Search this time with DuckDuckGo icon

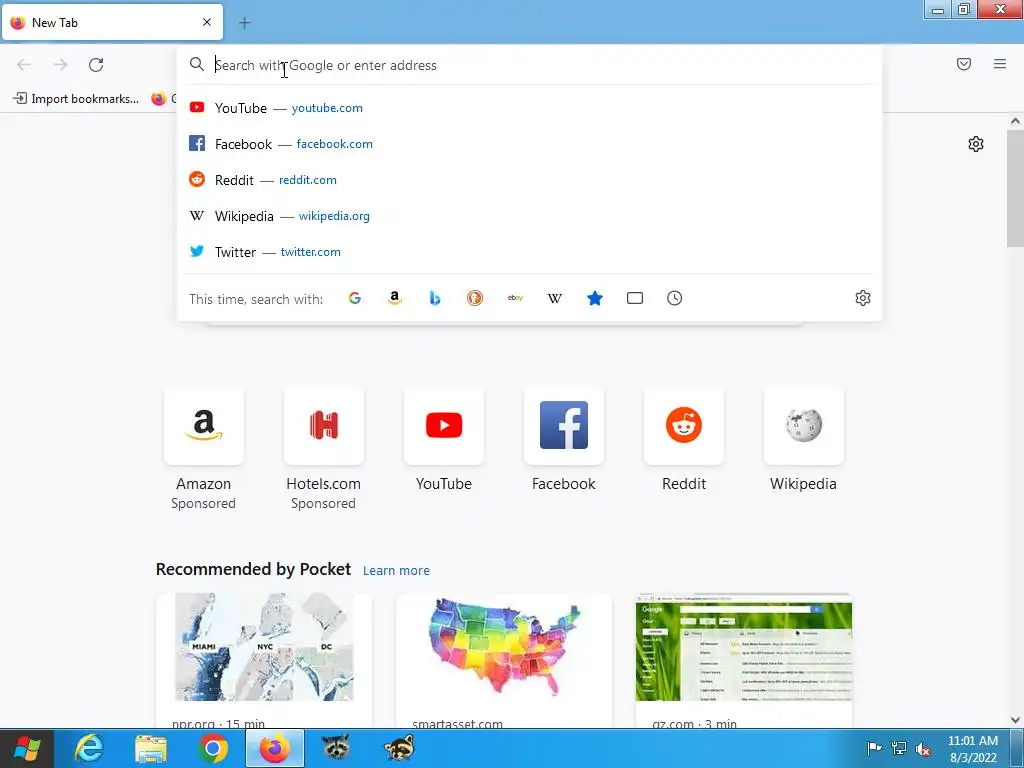point(475,298)
